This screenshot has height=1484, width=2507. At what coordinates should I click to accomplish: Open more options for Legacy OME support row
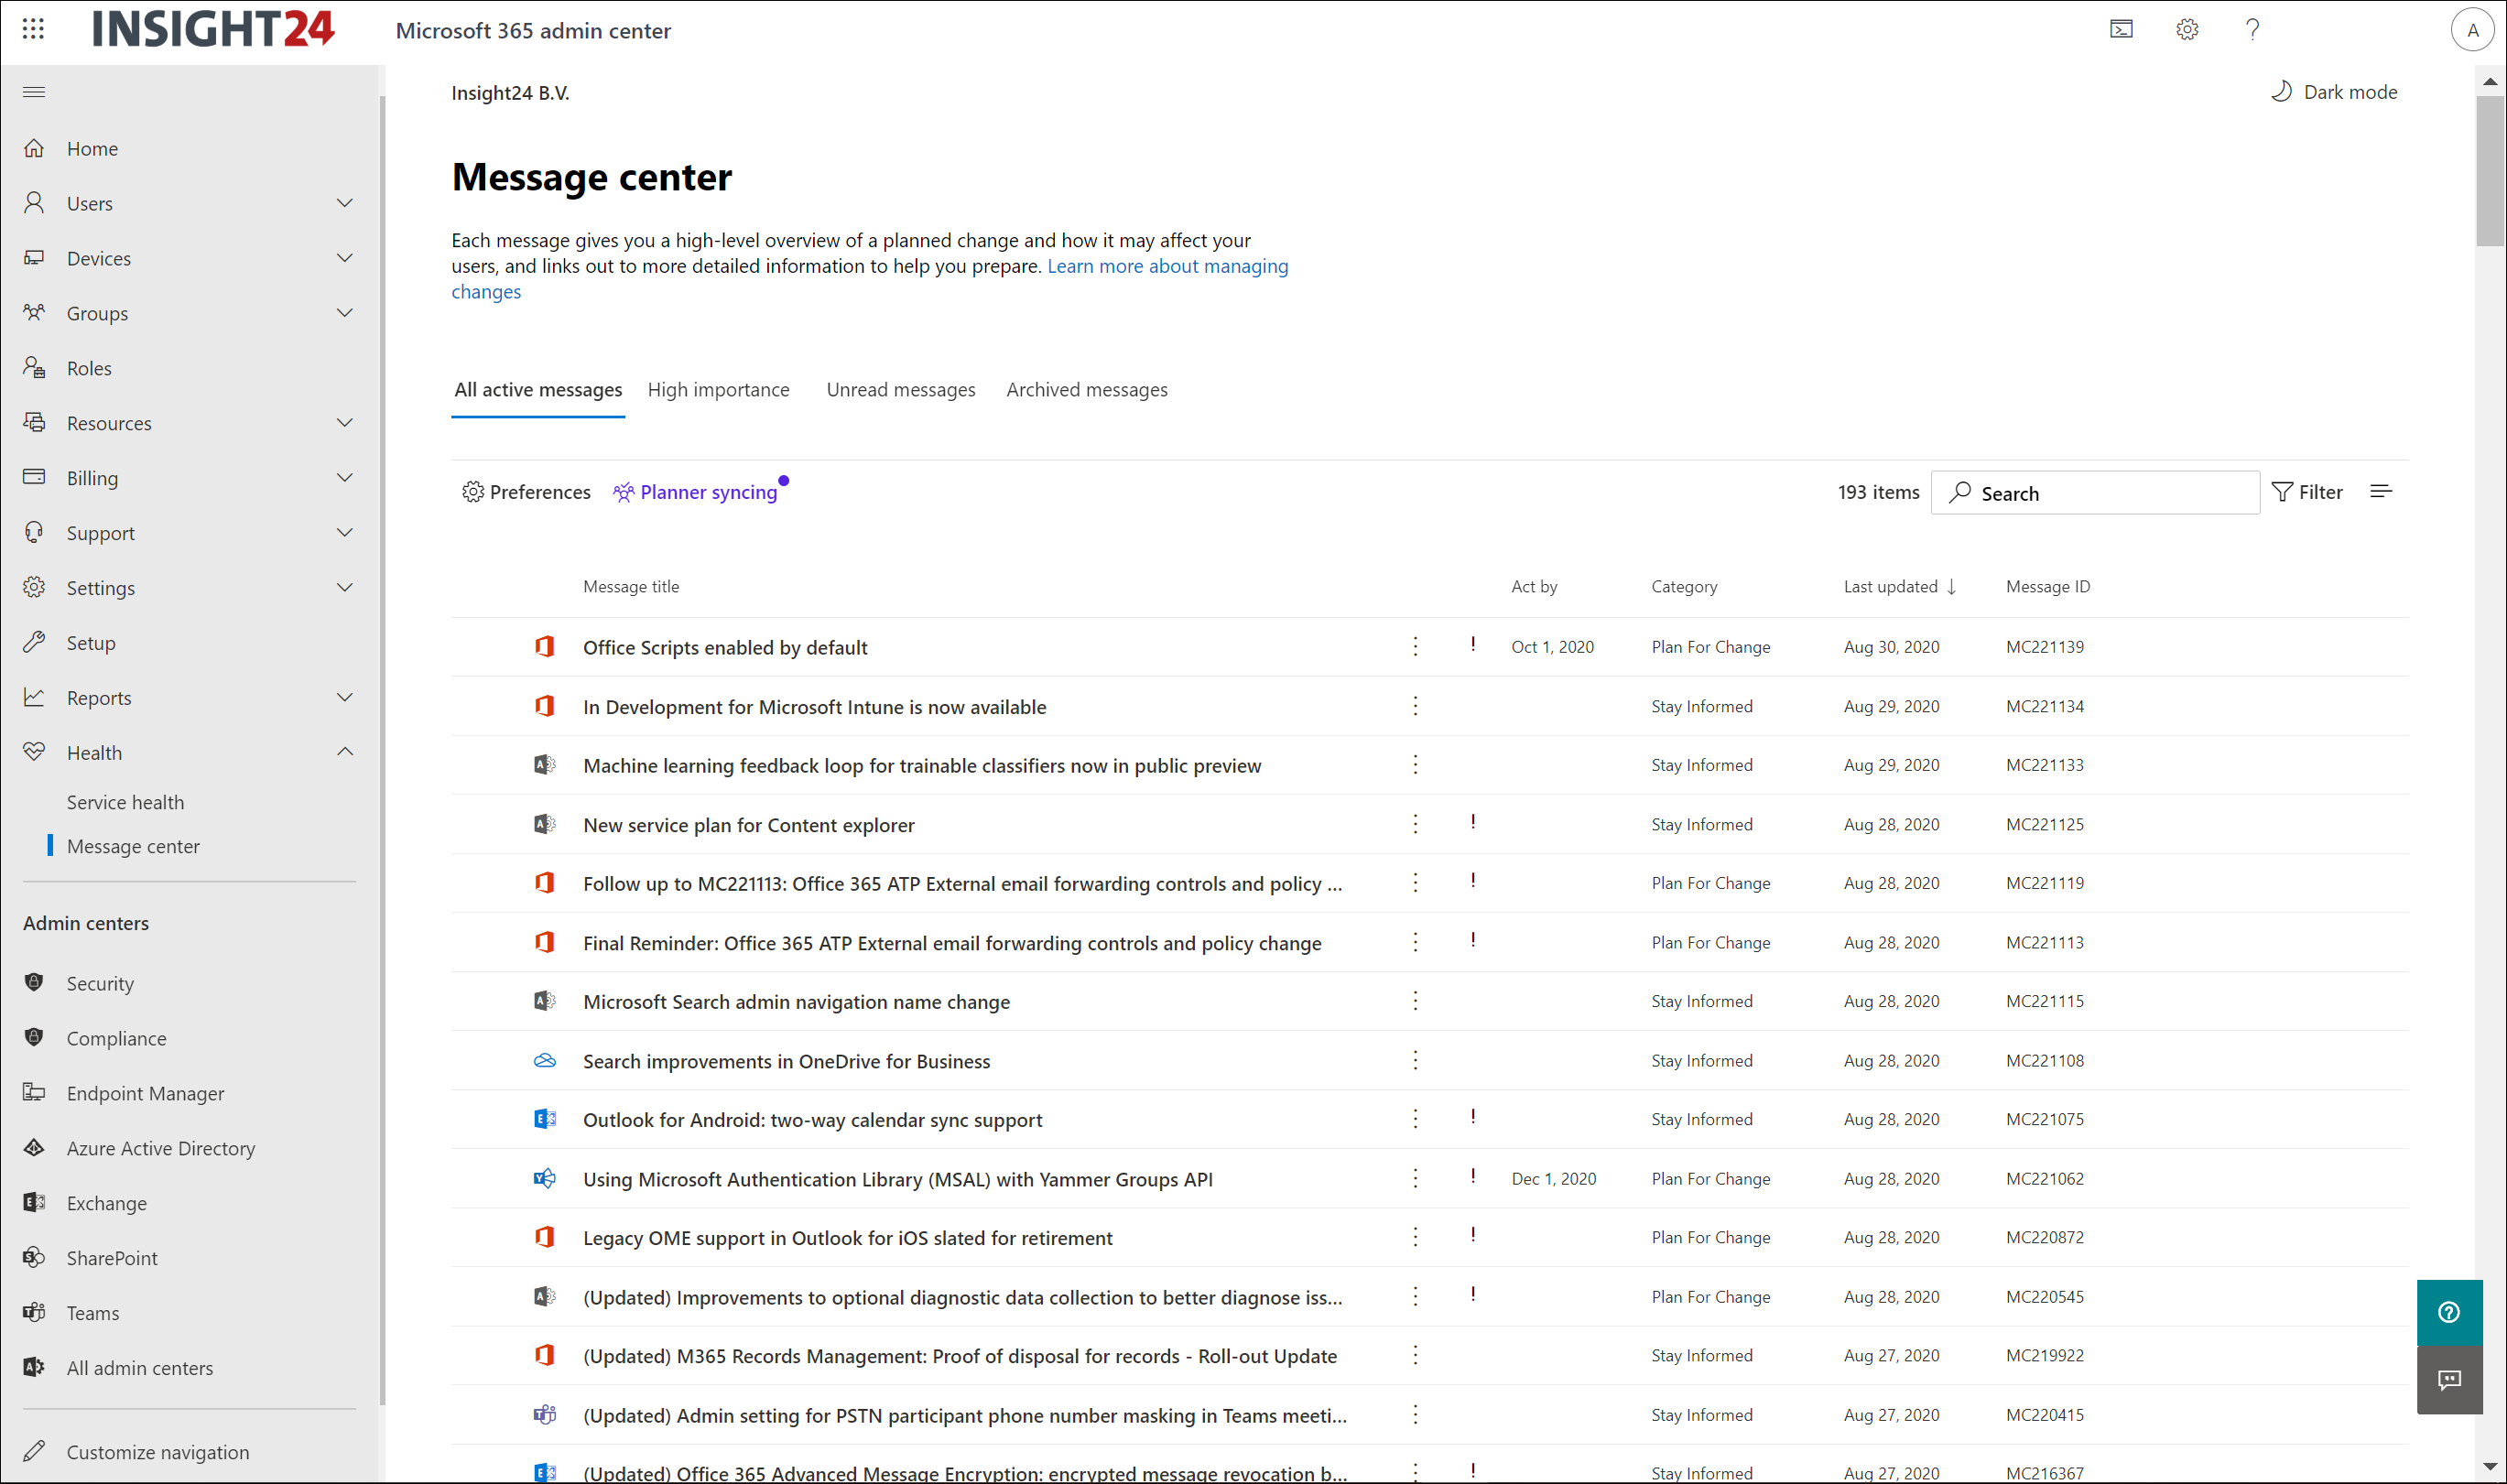click(x=1415, y=1237)
